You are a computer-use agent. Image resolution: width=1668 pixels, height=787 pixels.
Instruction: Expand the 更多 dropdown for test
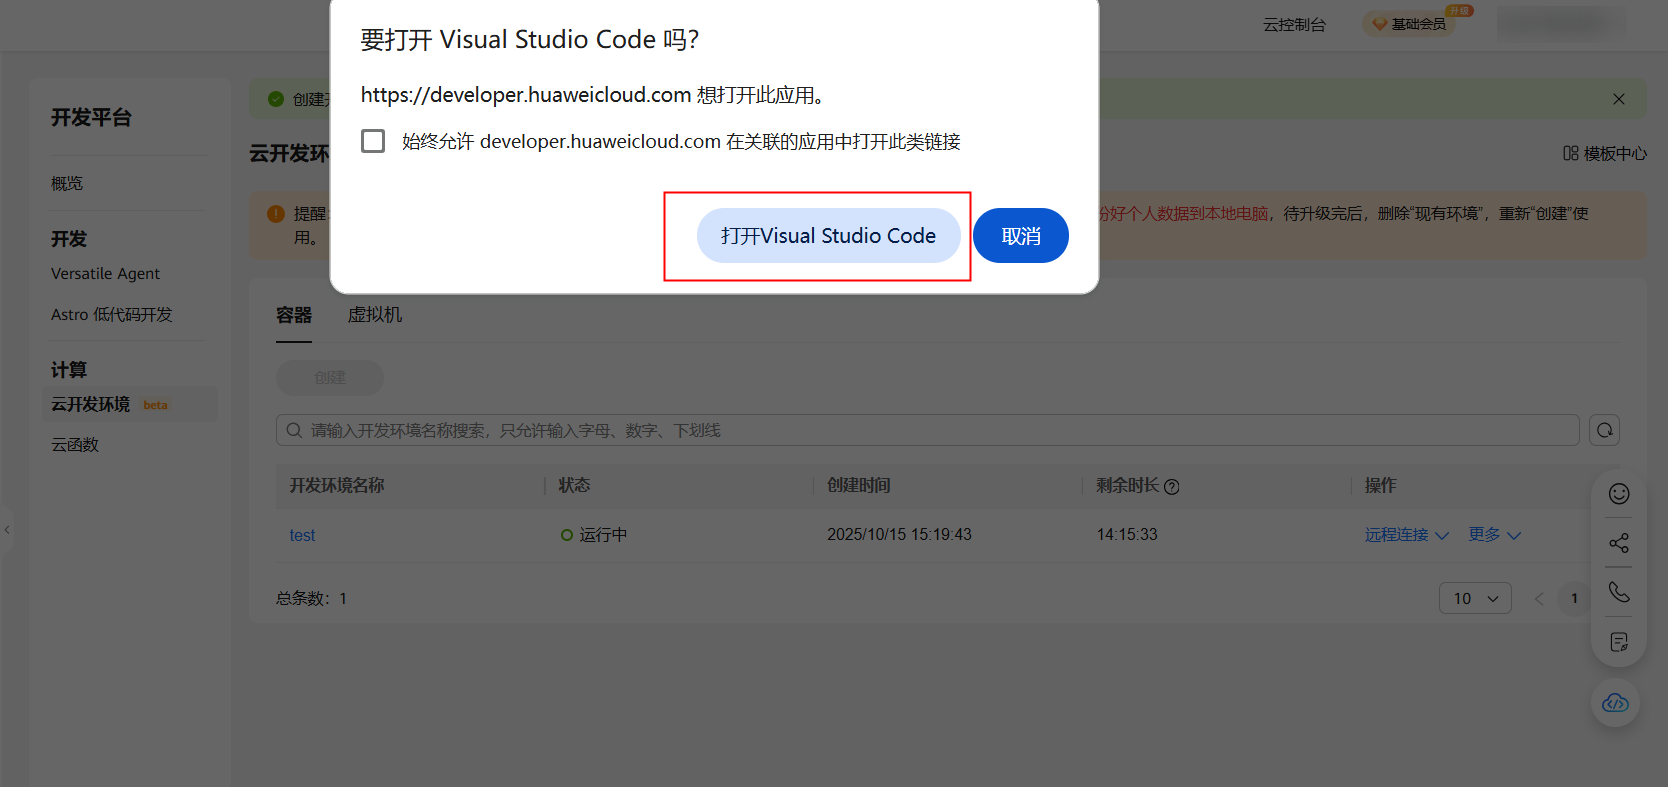[1495, 535]
